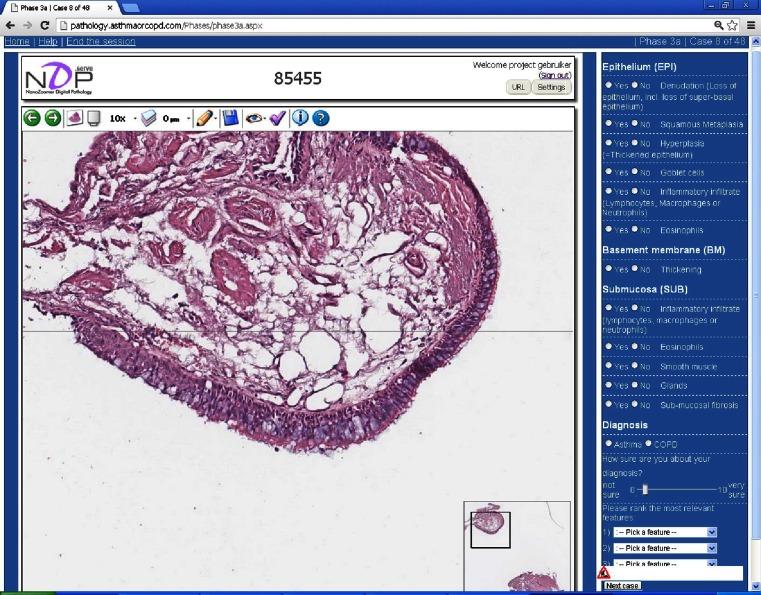Open the second Pick a feature dropdown
The height and width of the screenshot is (595, 761).
[x=664, y=548]
